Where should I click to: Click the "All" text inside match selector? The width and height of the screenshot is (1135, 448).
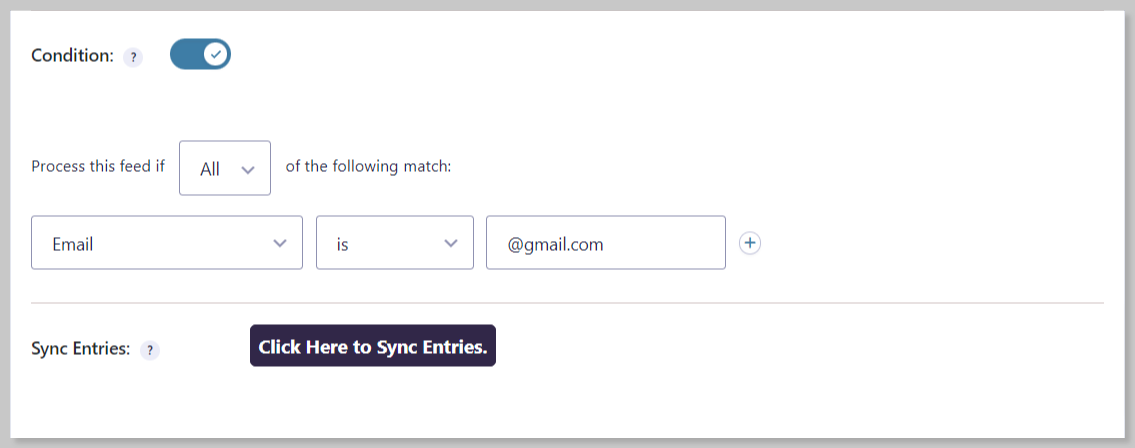[x=210, y=169]
